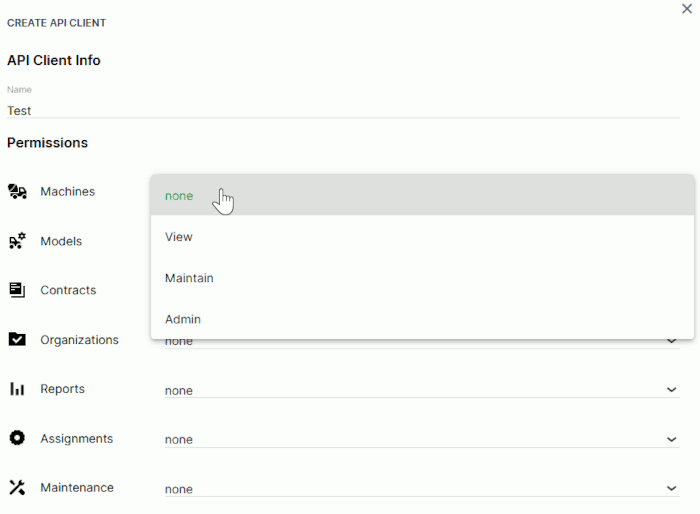Viewport: 700px width, 514px height.
Task: Choose Maintain permission from the list
Action: point(189,278)
